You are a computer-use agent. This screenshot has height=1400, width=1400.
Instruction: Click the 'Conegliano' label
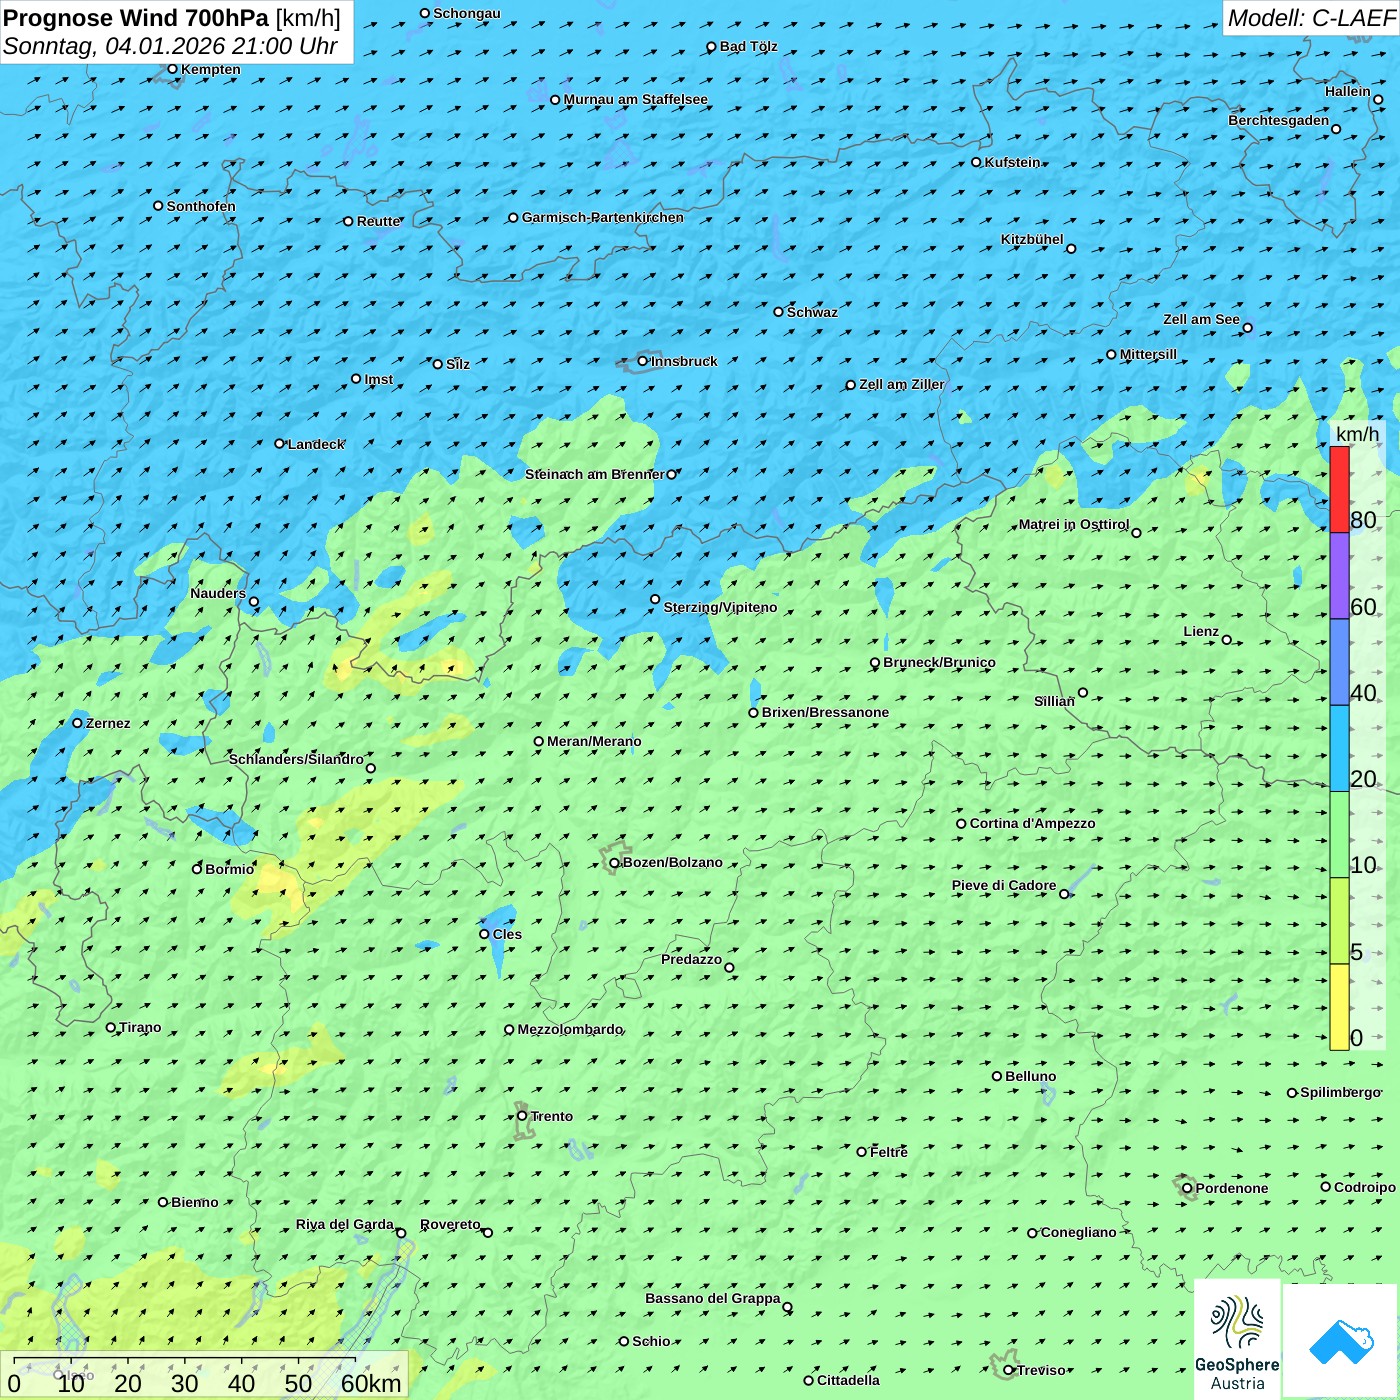[1078, 1232]
